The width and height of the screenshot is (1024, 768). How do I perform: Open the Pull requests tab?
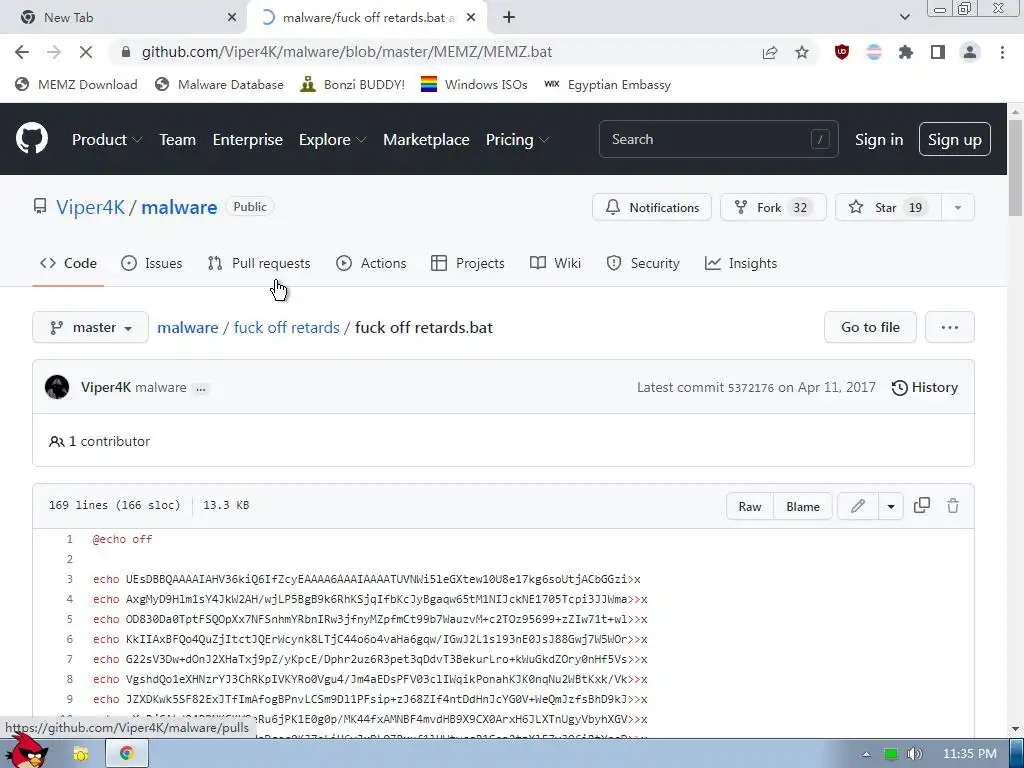[x=259, y=263]
